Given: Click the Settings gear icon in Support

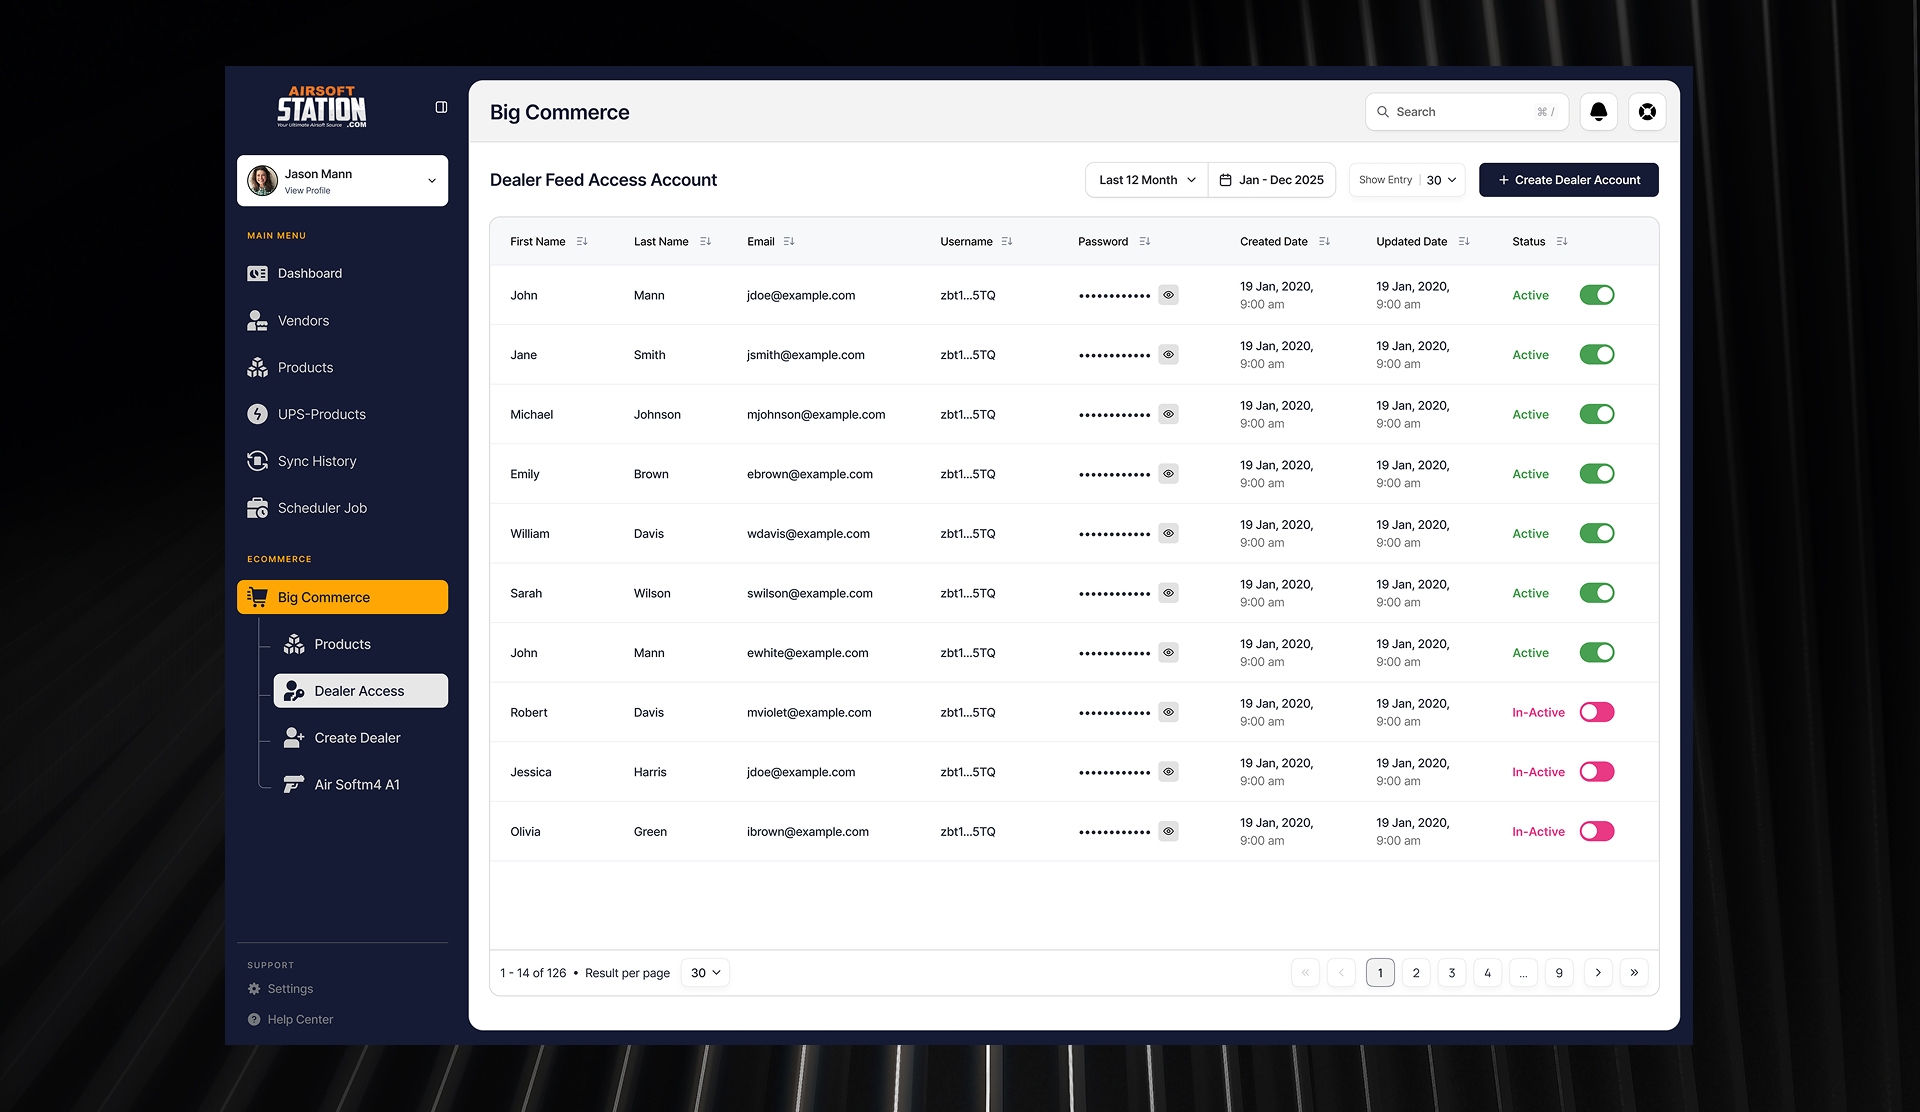Looking at the screenshot, I should (254, 989).
